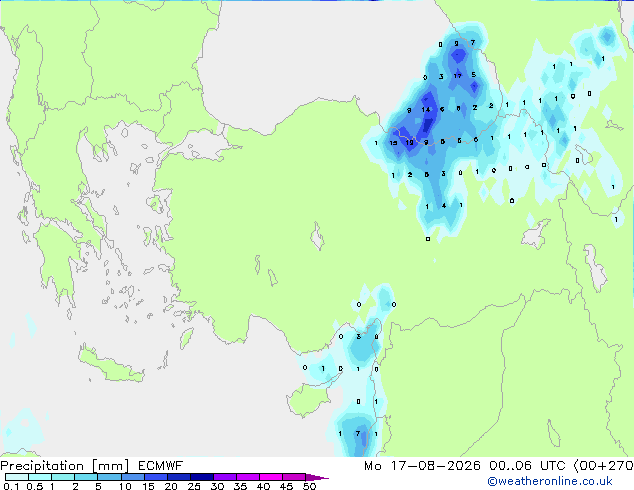The image size is (634, 490).
Task: Click the 20–25 mm legend color swatch
Action: [x=178, y=477]
